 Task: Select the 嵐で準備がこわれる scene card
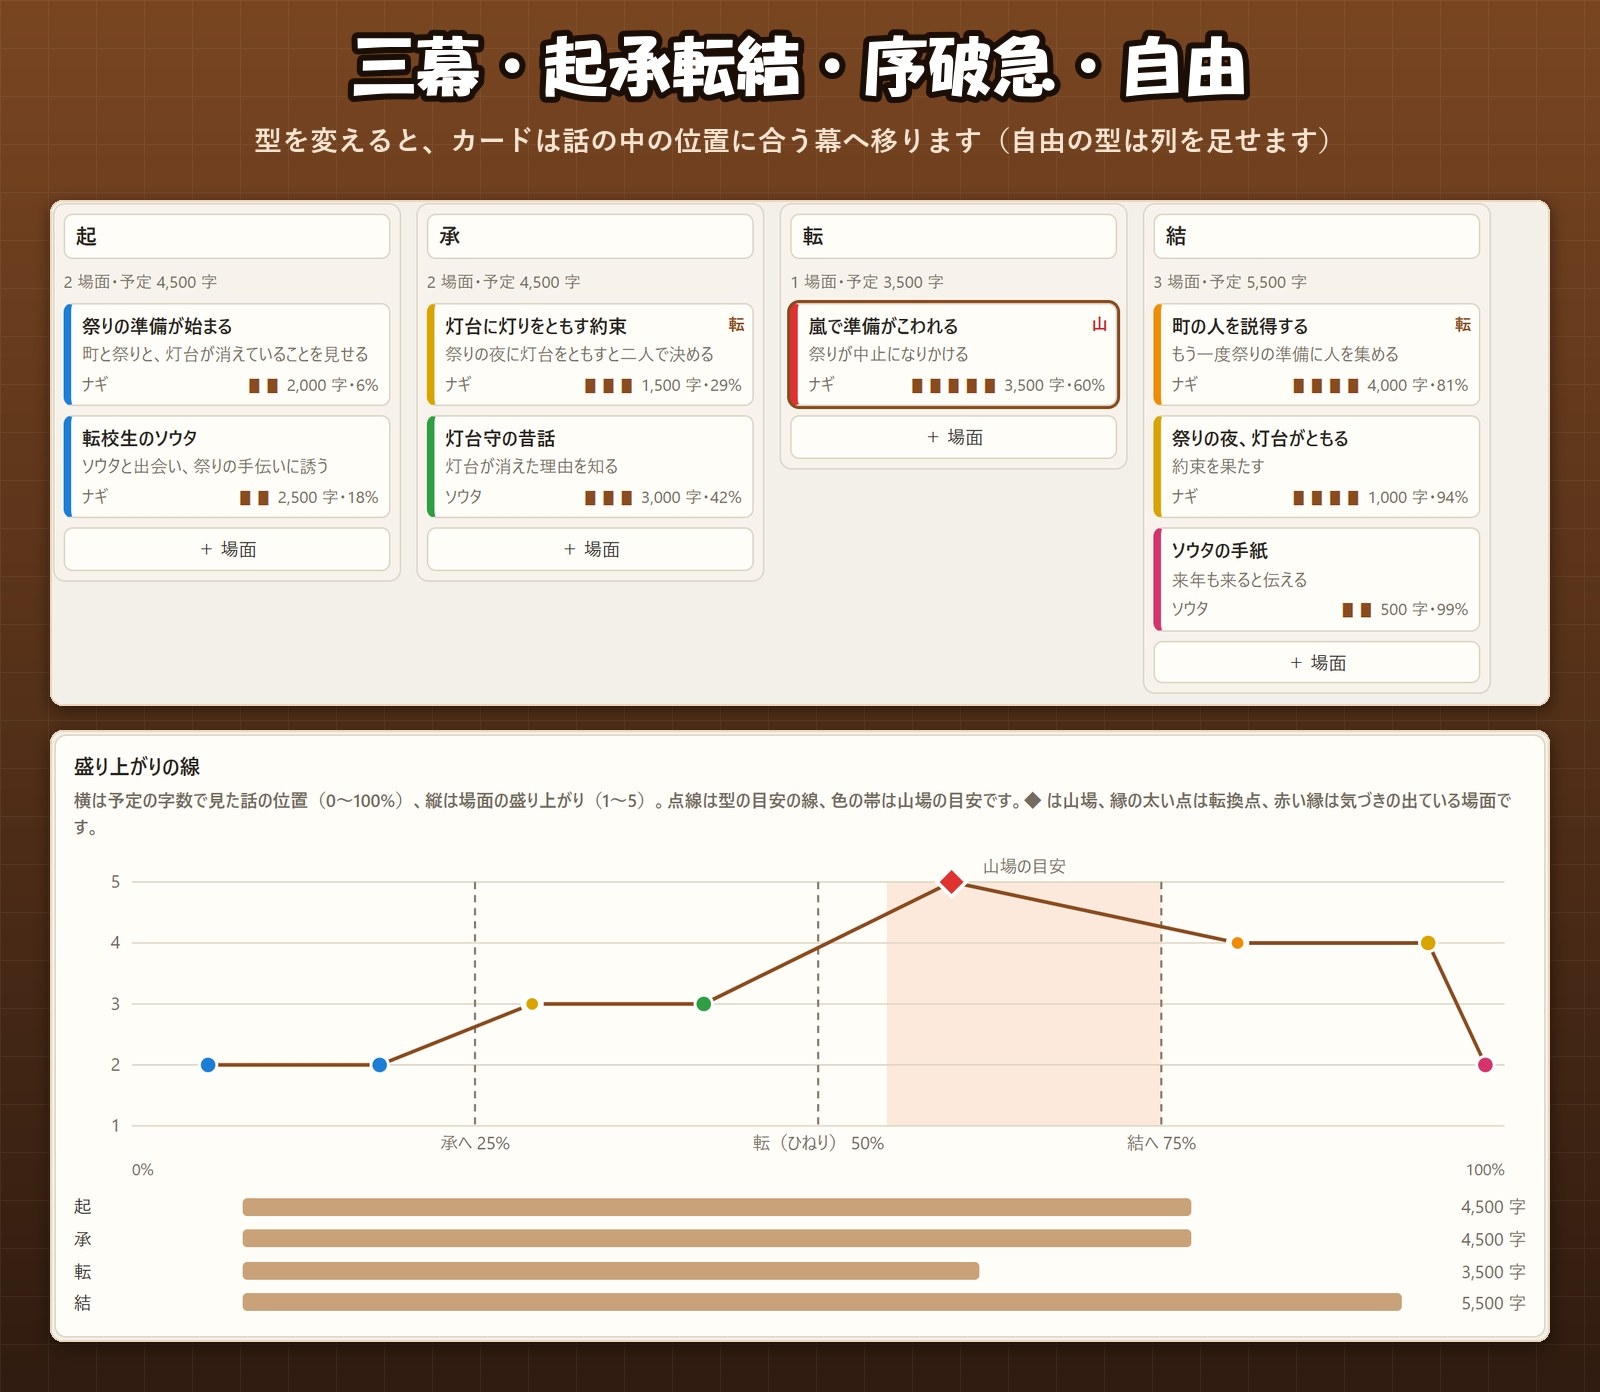pos(953,355)
